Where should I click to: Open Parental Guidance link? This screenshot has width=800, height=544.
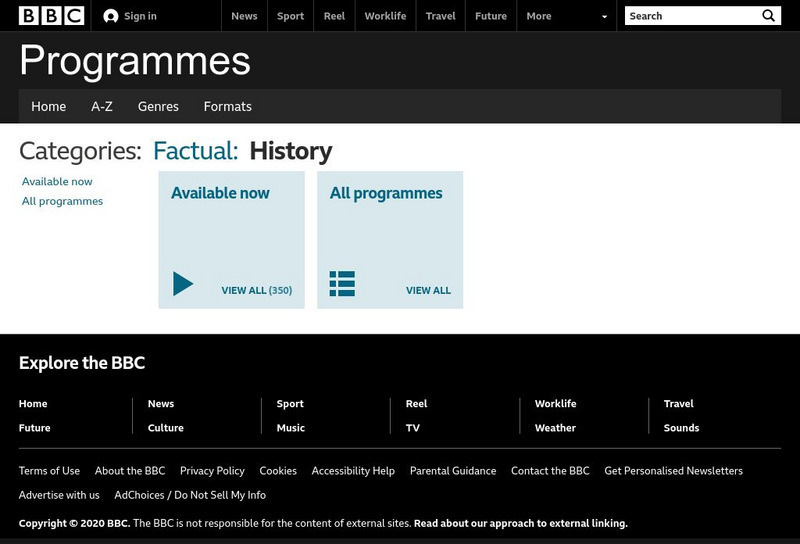(453, 471)
